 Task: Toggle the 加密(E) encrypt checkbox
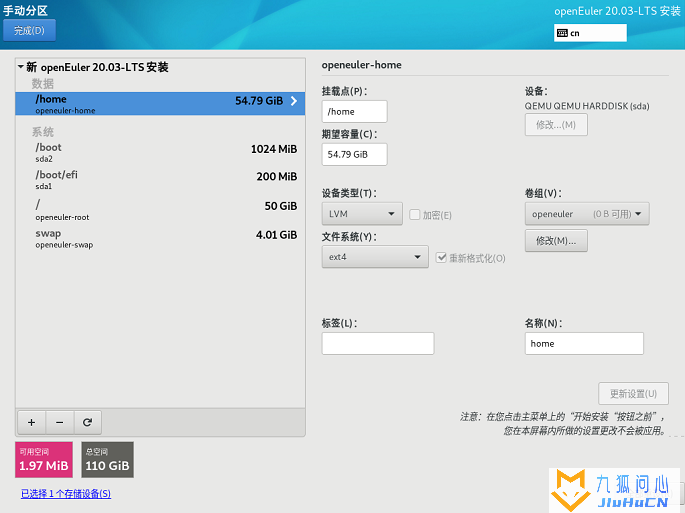tap(415, 215)
